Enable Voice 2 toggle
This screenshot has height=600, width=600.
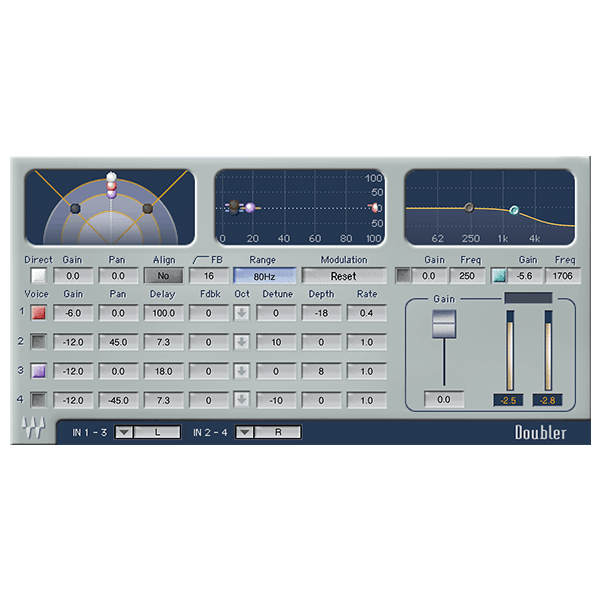(x=38, y=342)
